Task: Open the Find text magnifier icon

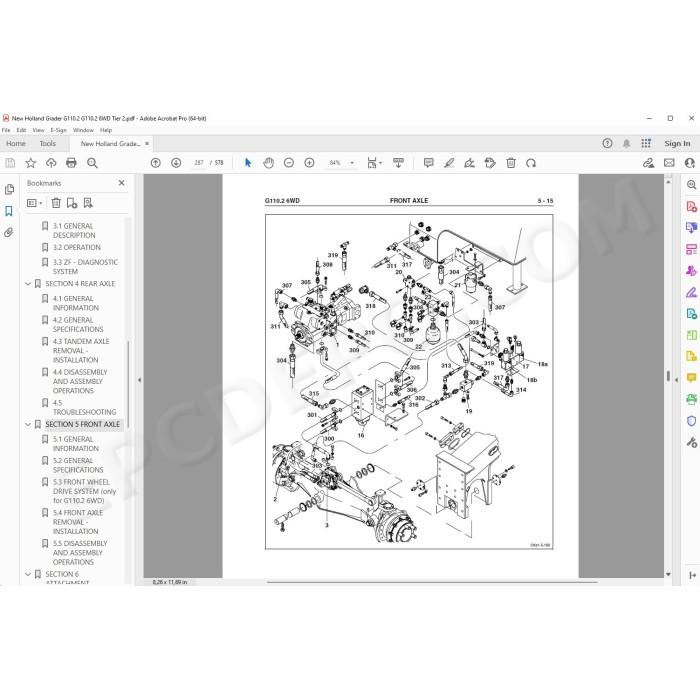Action: click(x=92, y=163)
